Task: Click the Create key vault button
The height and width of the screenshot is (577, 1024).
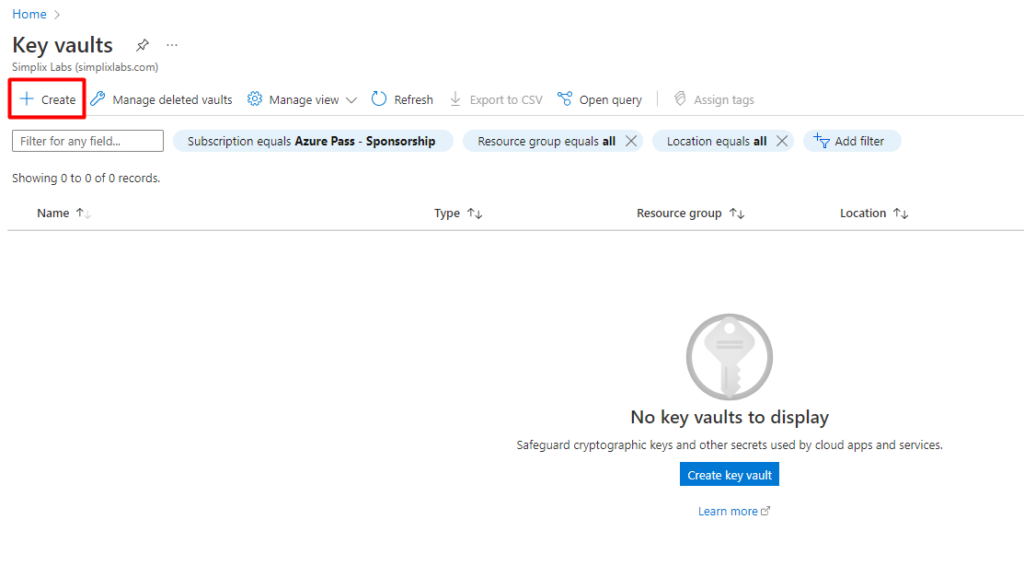Action: pyautogui.click(x=729, y=475)
